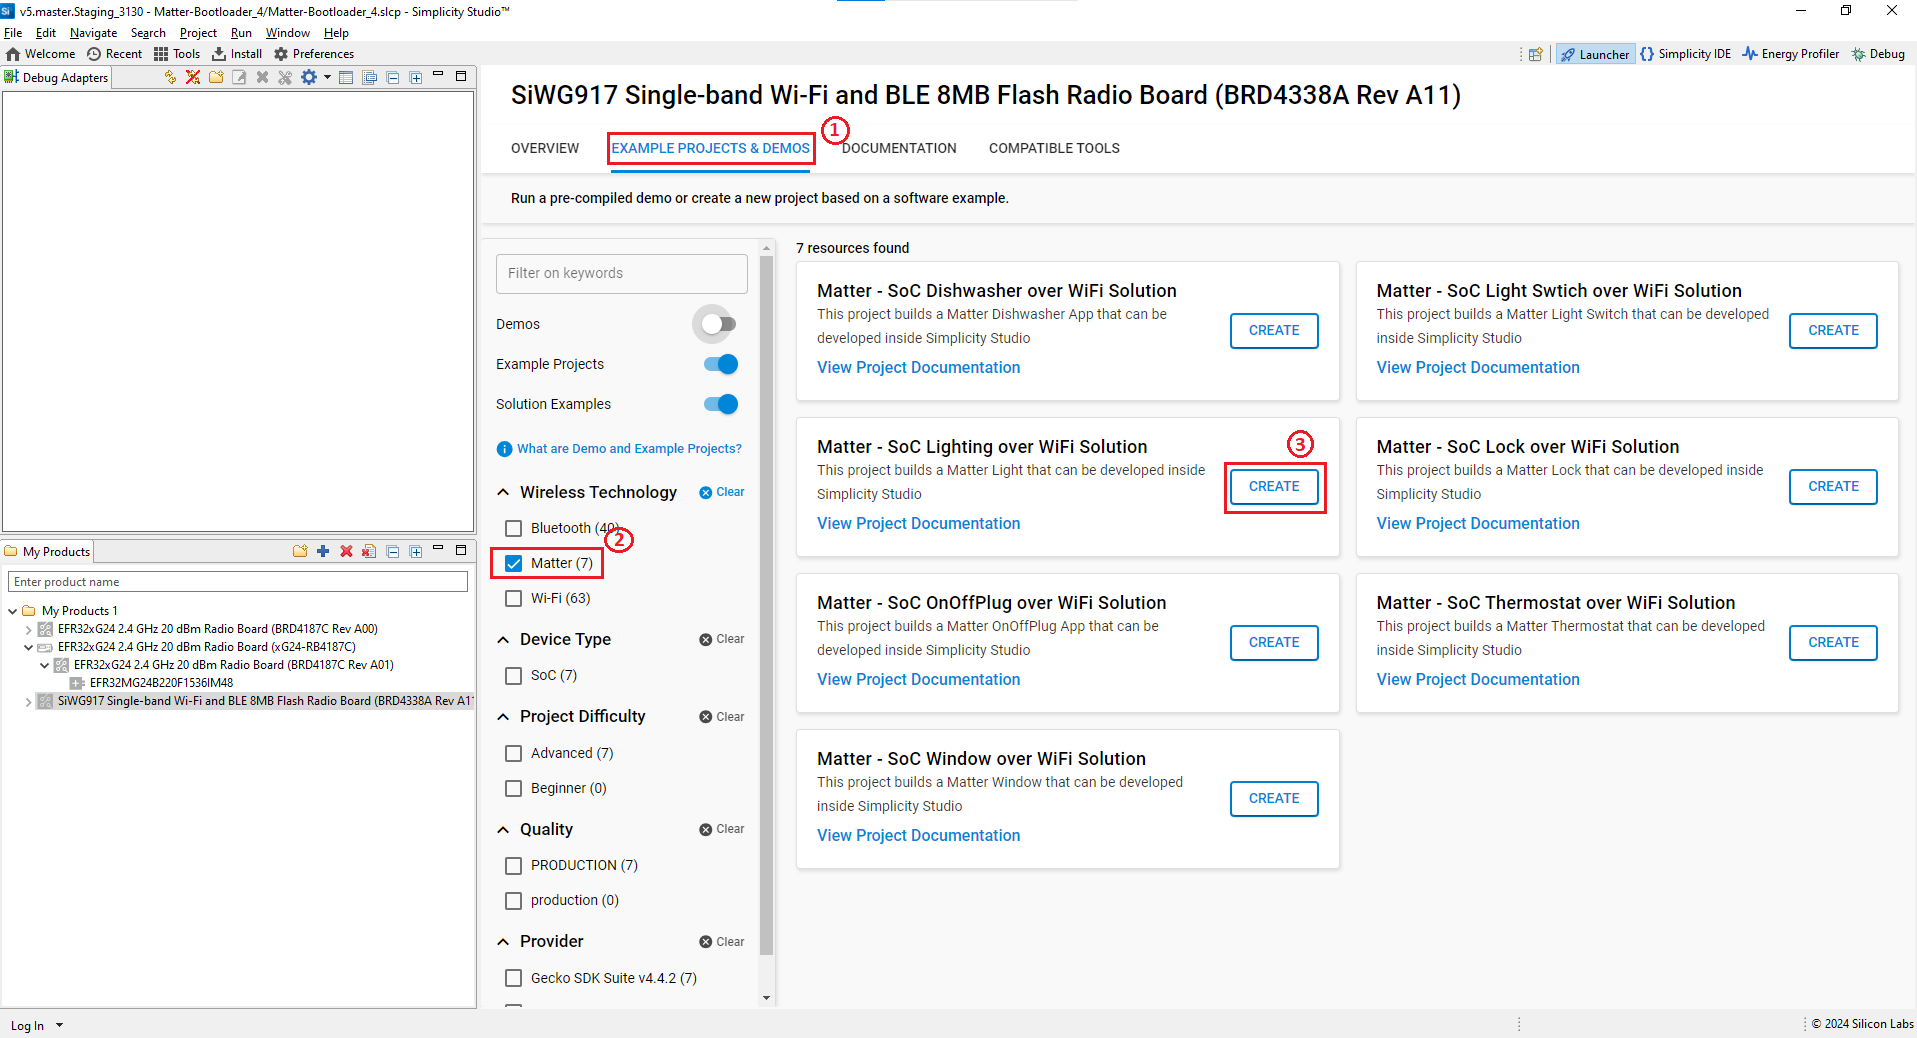The image size is (1917, 1038).
Task: Check the PRODUCTION (7) quality filter
Action: [x=514, y=865]
